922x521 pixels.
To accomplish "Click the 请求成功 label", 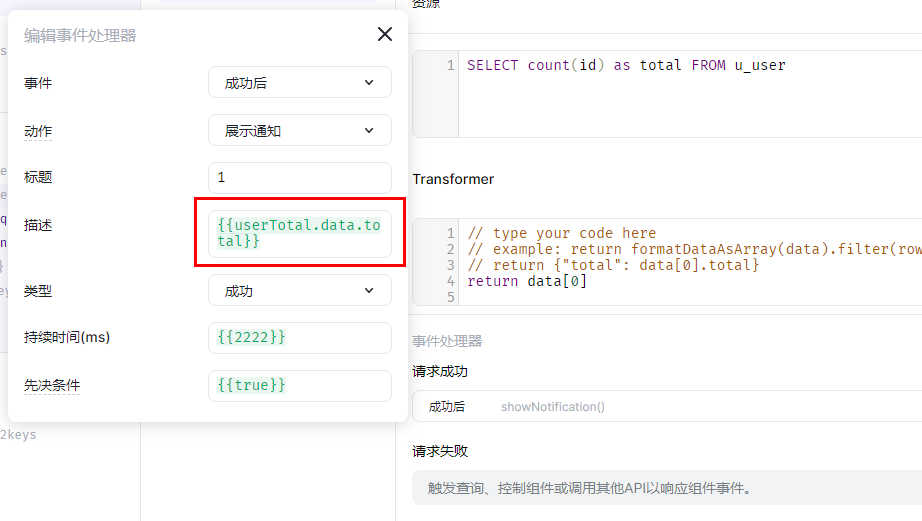I will [440, 371].
